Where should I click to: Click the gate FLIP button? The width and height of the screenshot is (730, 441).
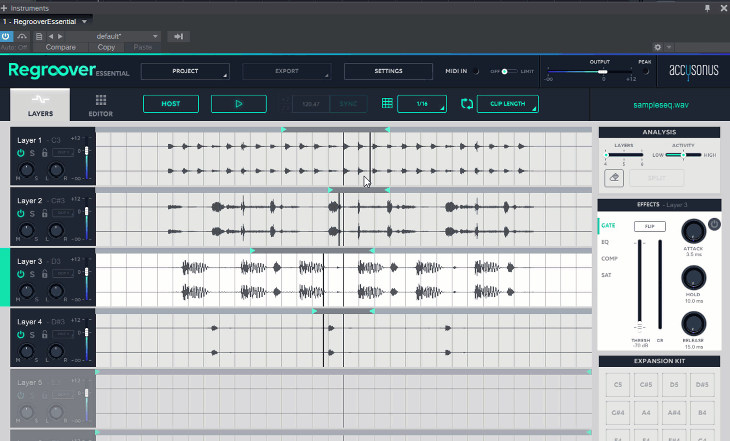tap(649, 226)
